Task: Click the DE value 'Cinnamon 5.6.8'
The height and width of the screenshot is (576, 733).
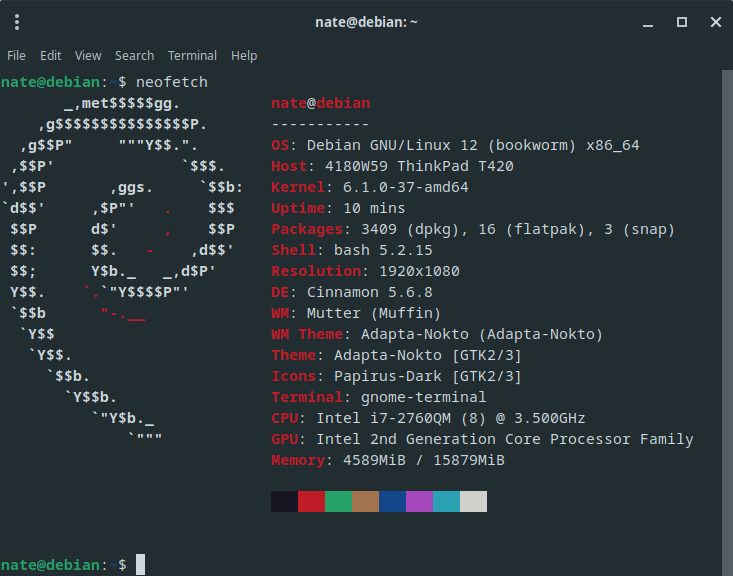Action: 370,292
